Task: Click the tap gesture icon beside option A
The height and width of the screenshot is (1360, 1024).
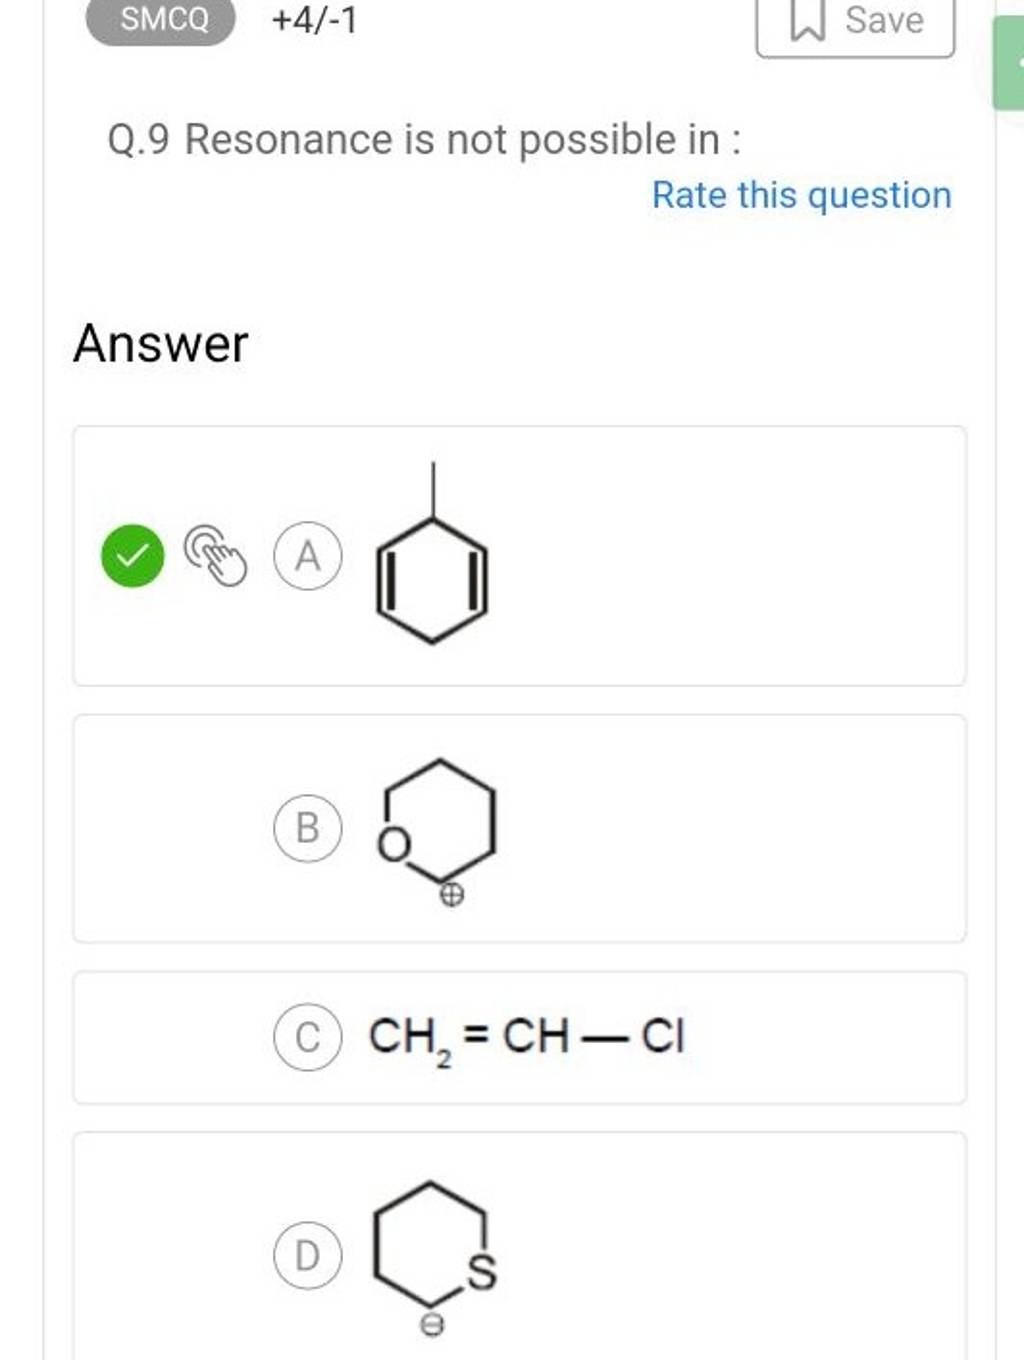Action: coord(219,556)
